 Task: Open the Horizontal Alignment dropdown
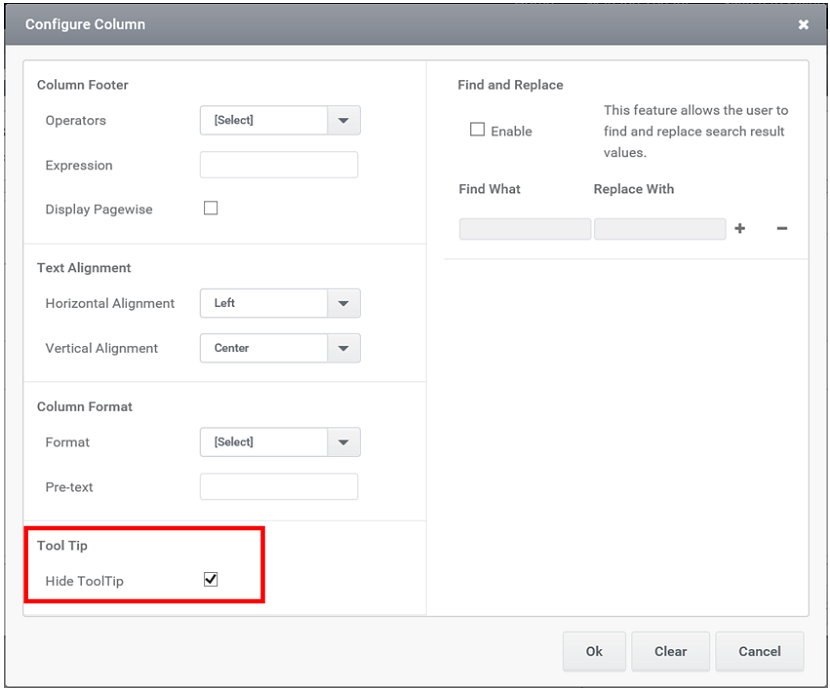click(280, 303)
